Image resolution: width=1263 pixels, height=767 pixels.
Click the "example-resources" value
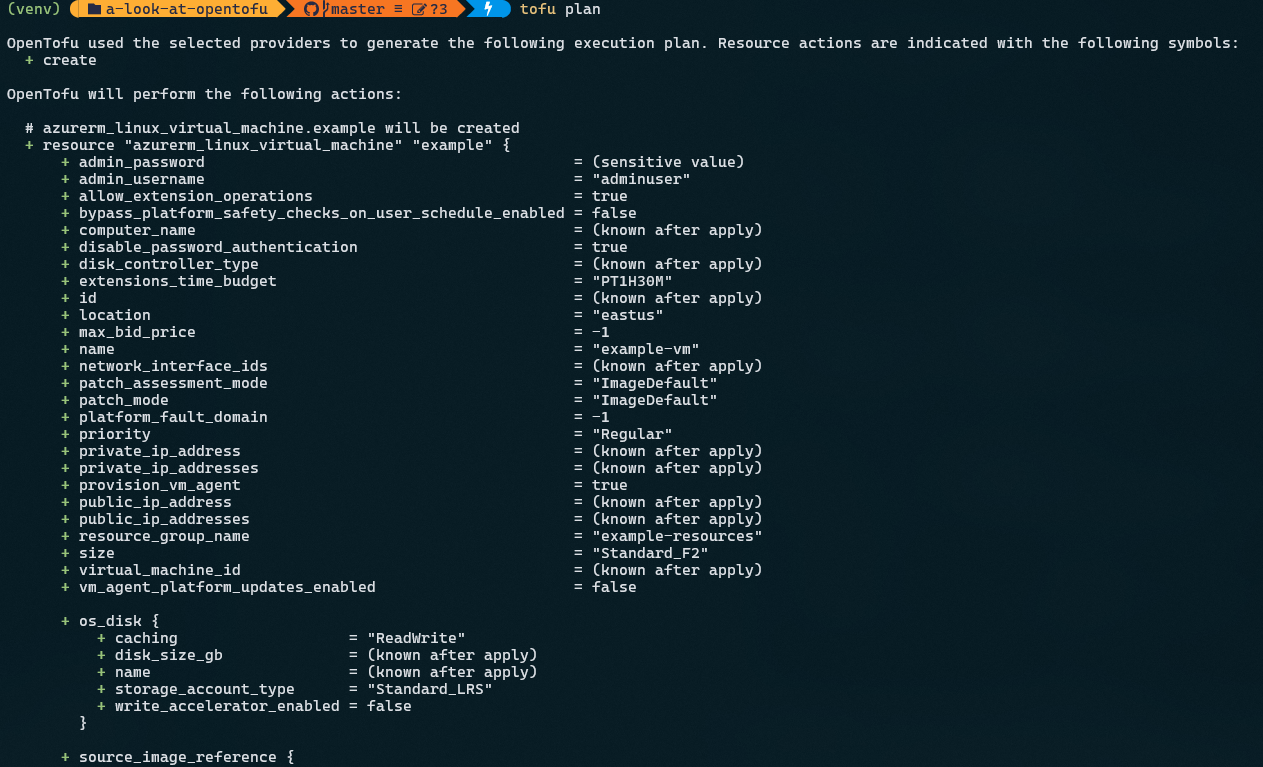point(677,536)
